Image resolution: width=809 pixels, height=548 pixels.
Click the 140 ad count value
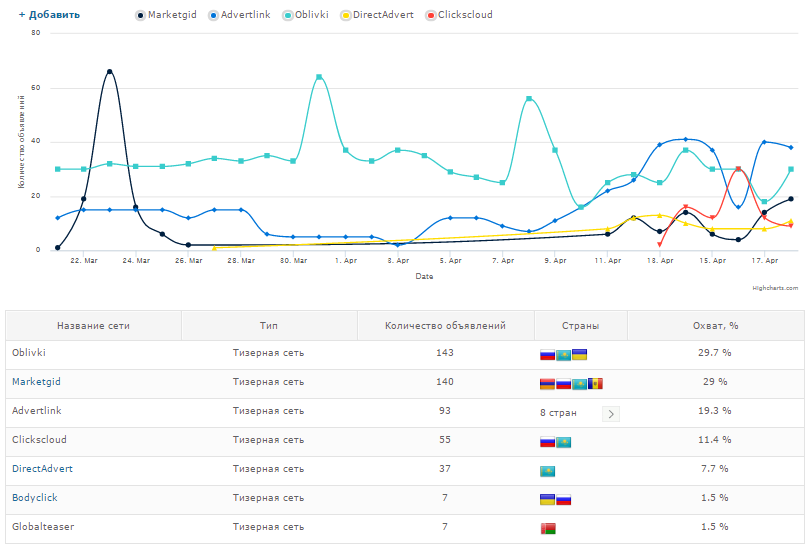[445, 382]
